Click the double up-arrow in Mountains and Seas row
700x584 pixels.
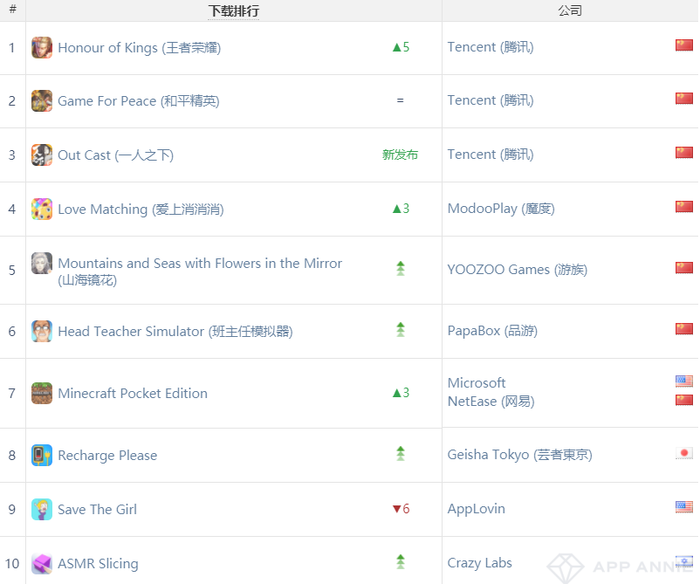(x=400, y=268)
